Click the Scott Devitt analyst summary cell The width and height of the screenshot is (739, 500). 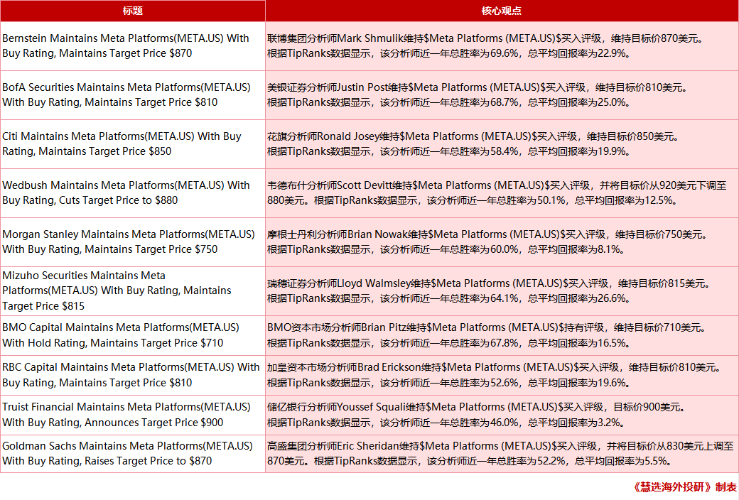tap(502, 193)
